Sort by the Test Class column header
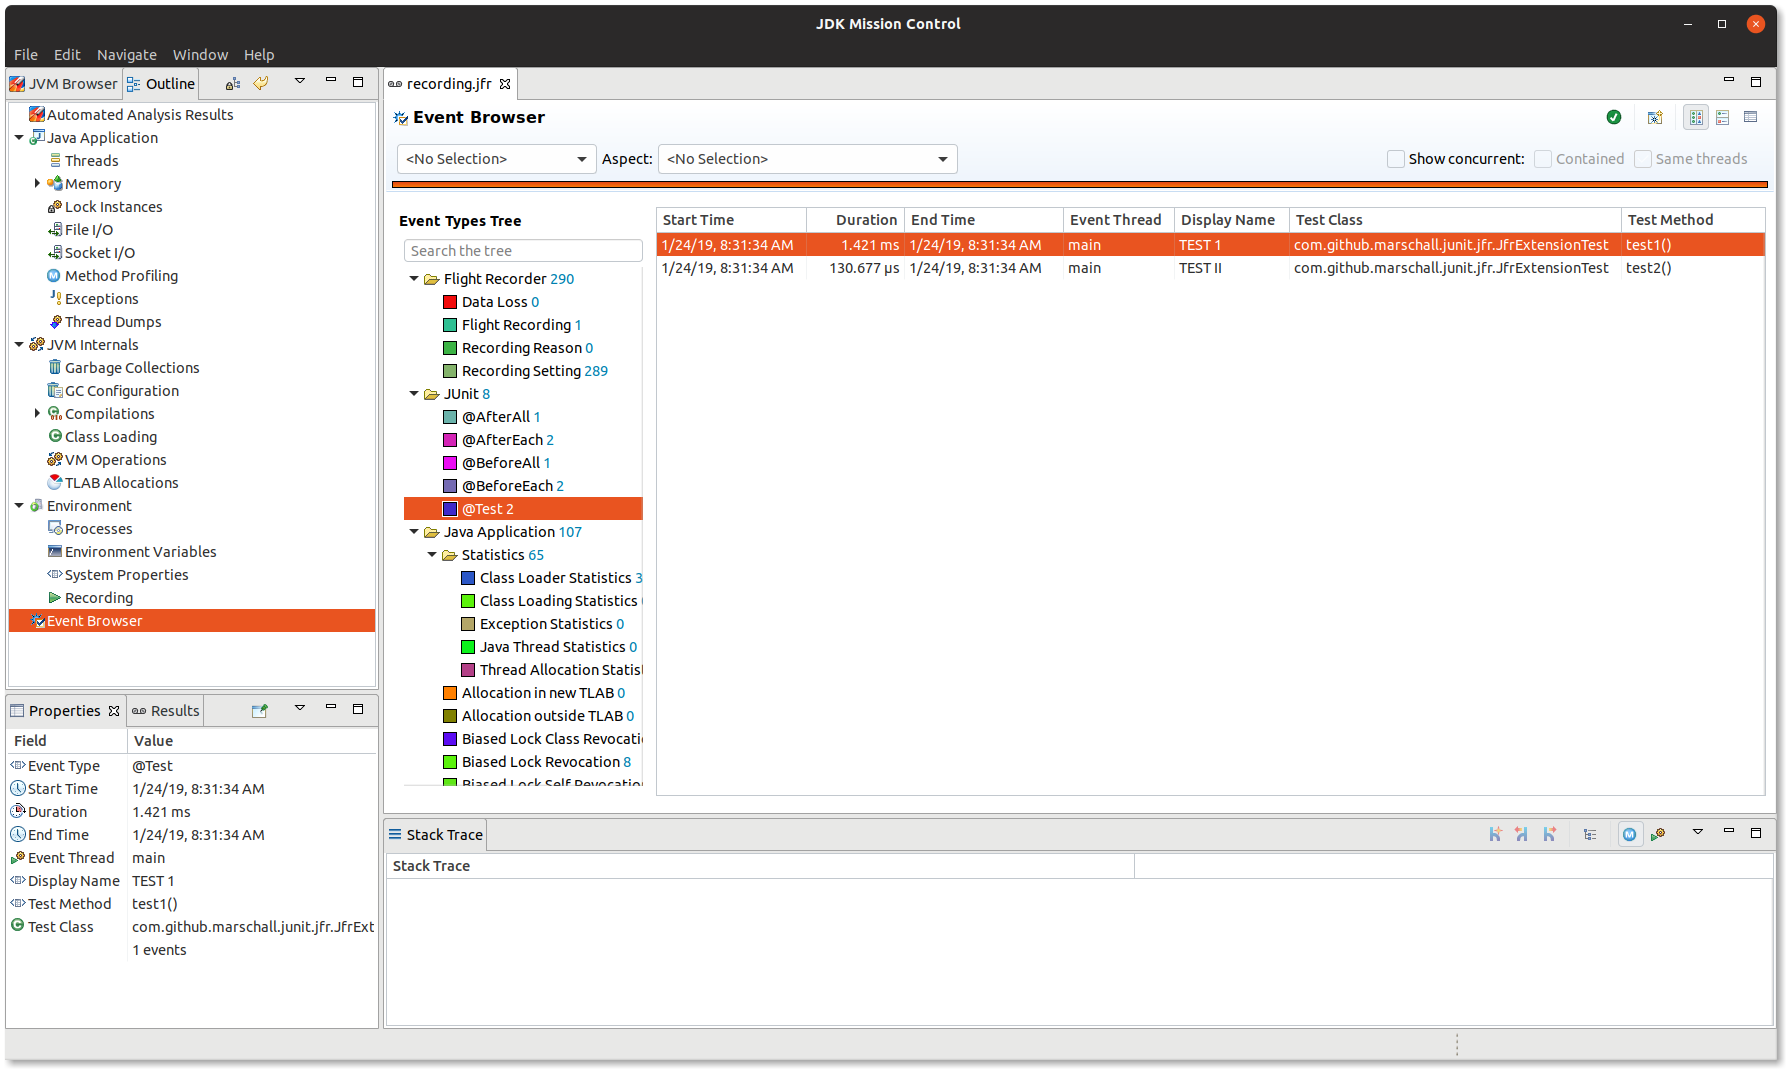 (1455, 219)
